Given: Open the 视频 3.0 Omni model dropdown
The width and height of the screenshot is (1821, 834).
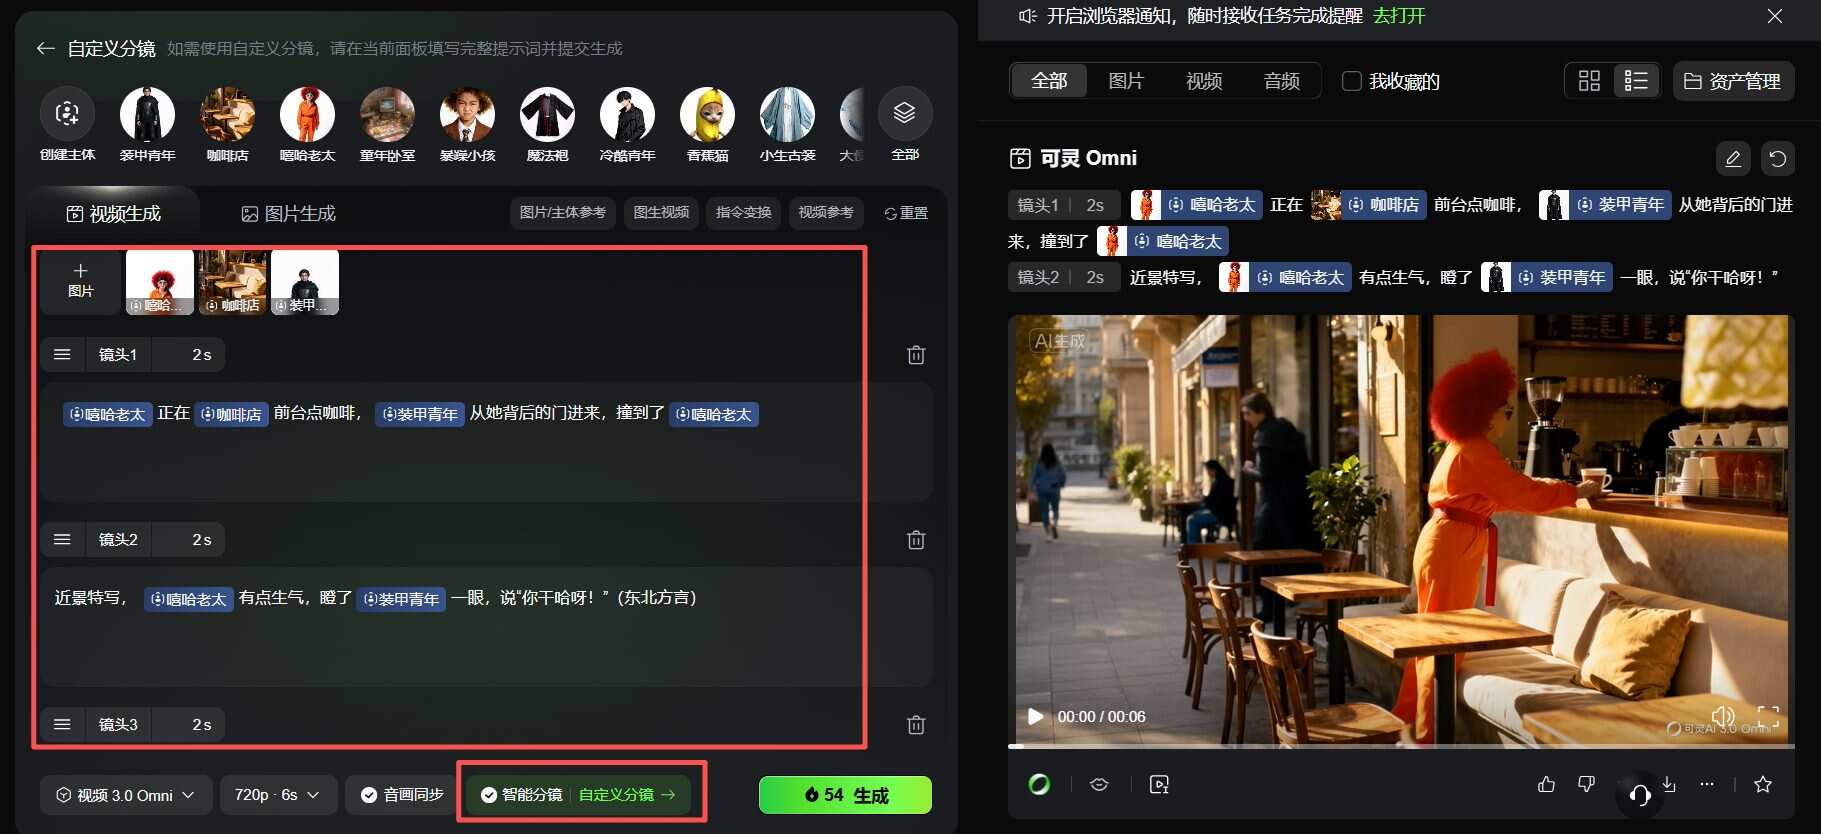Looking at the screenshot, I should [x=126, y=795].
